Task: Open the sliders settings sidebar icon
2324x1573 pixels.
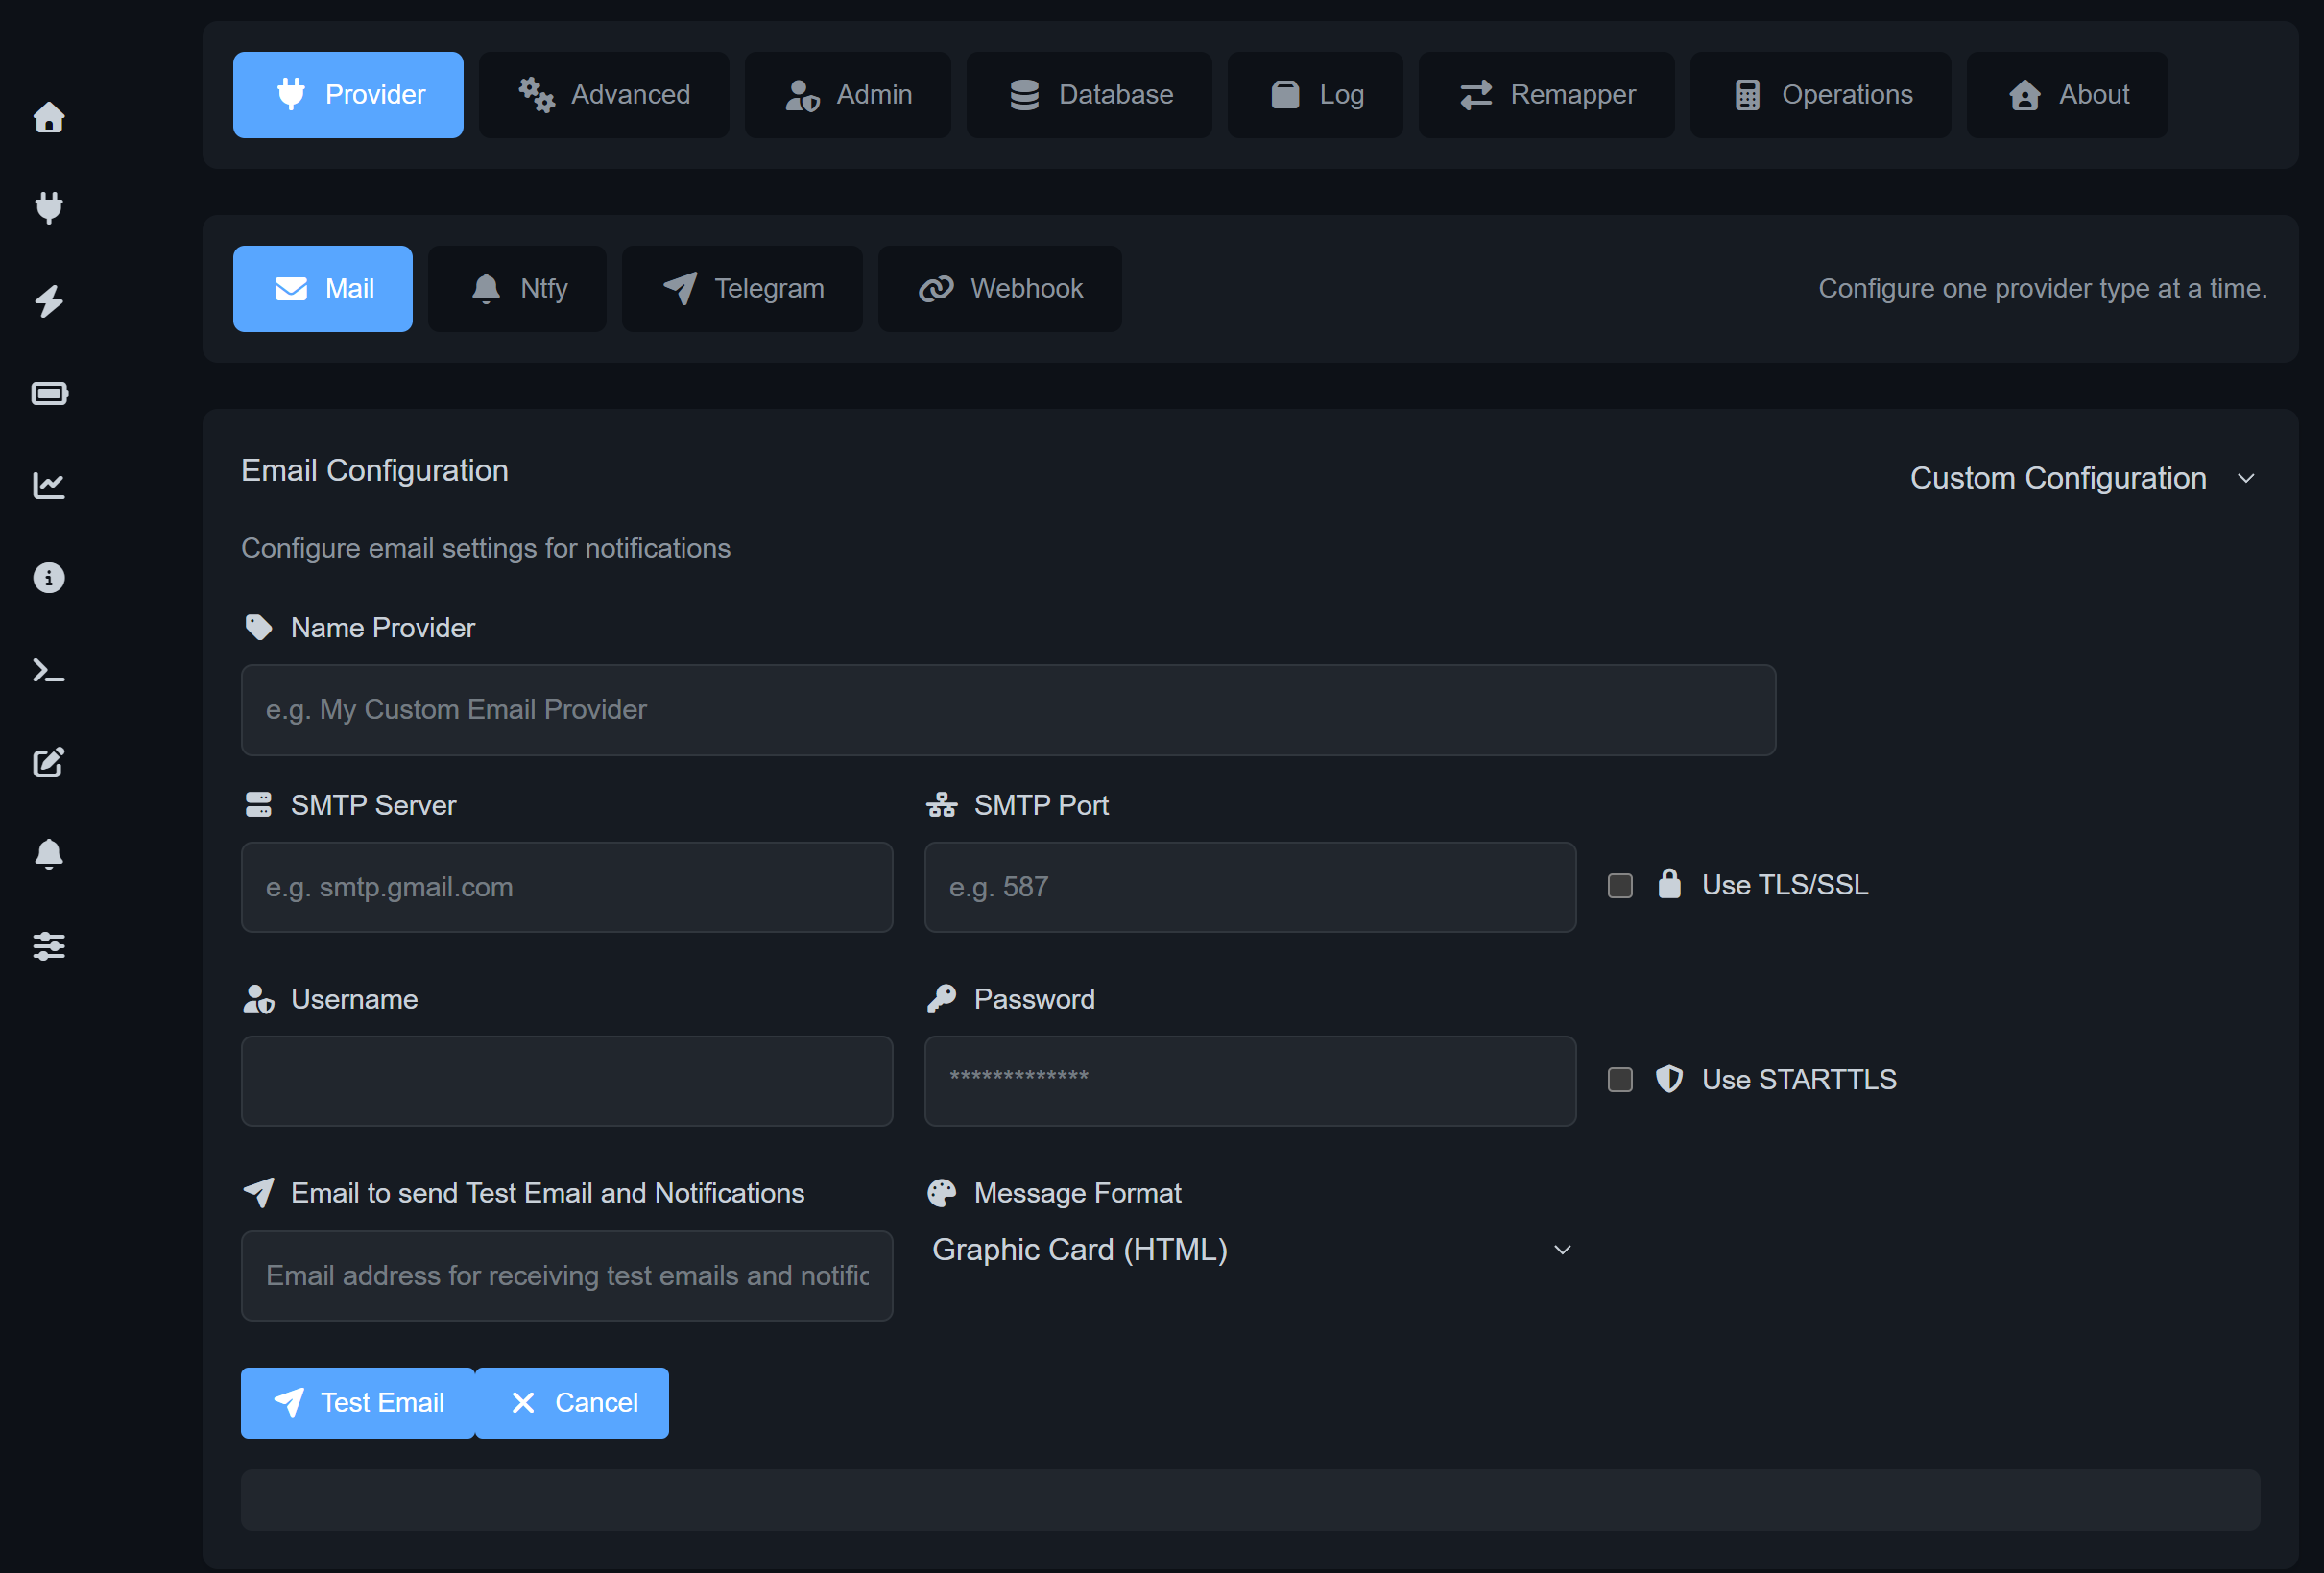Action: [49, 946]
